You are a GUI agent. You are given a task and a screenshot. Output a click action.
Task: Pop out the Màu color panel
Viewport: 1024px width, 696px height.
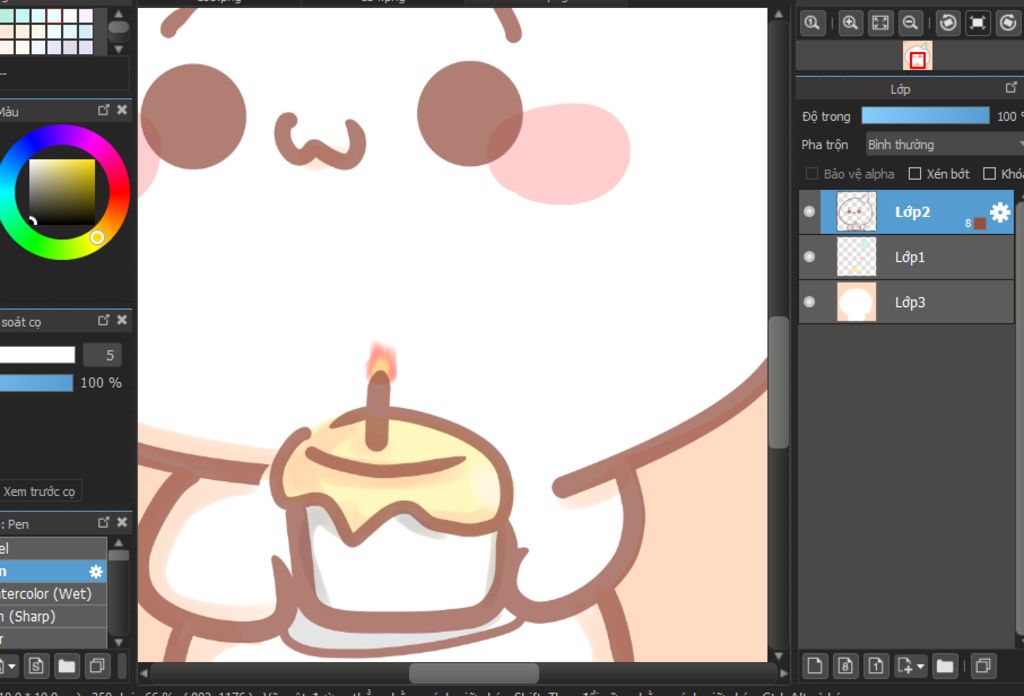coord(103,110)
